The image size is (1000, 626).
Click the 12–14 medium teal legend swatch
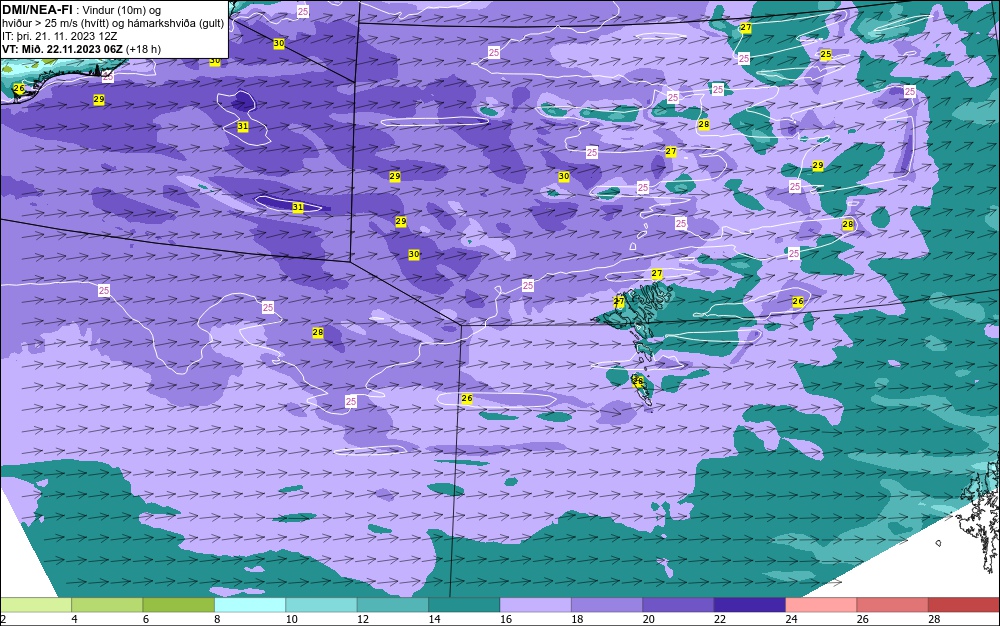[393, 605]
